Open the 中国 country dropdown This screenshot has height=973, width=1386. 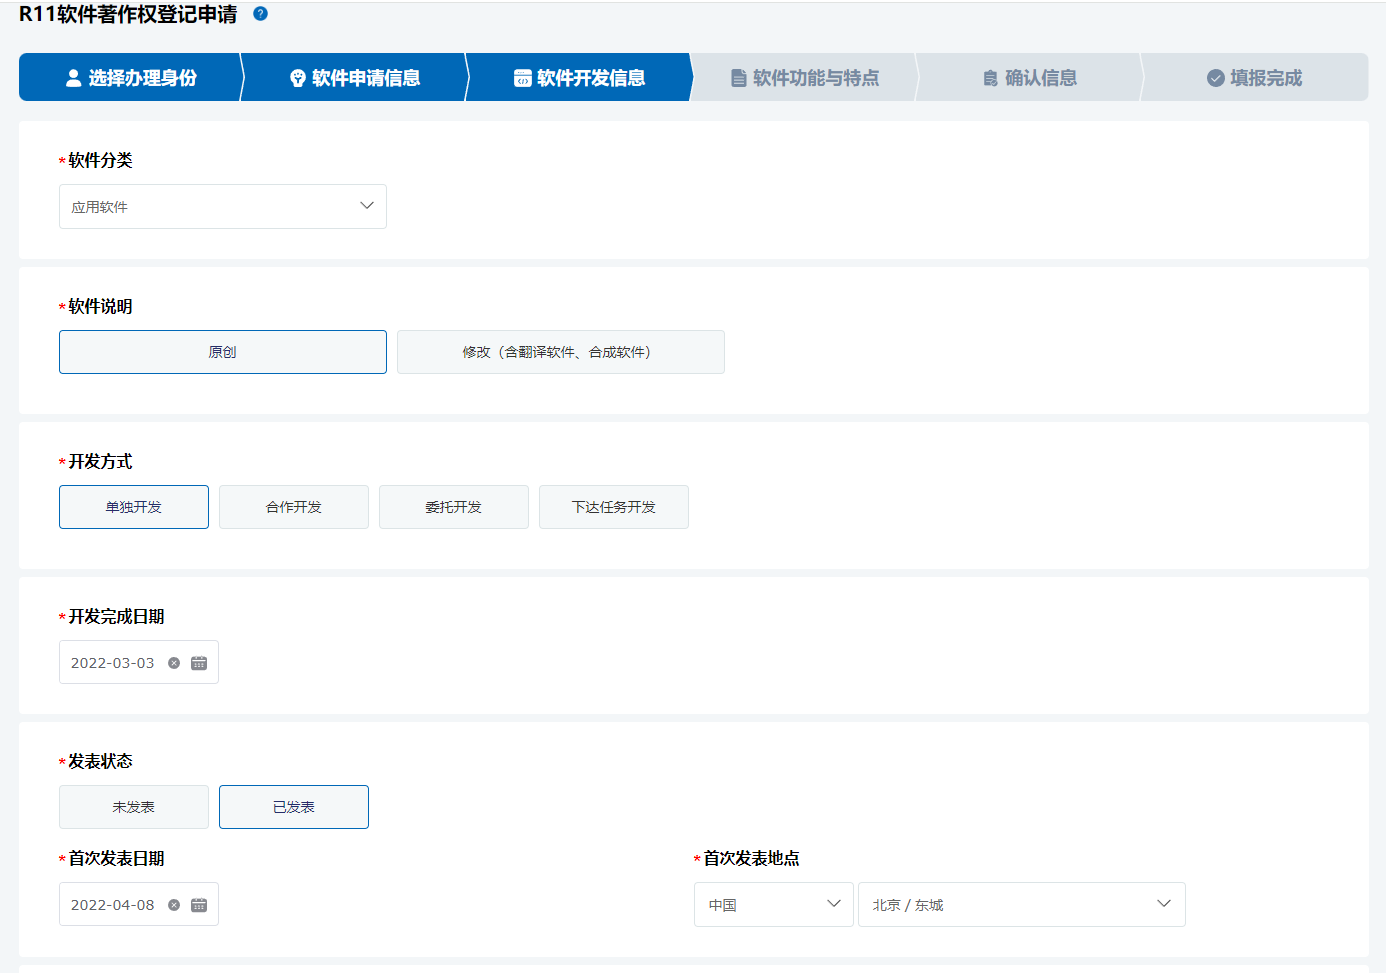[773, 905]
